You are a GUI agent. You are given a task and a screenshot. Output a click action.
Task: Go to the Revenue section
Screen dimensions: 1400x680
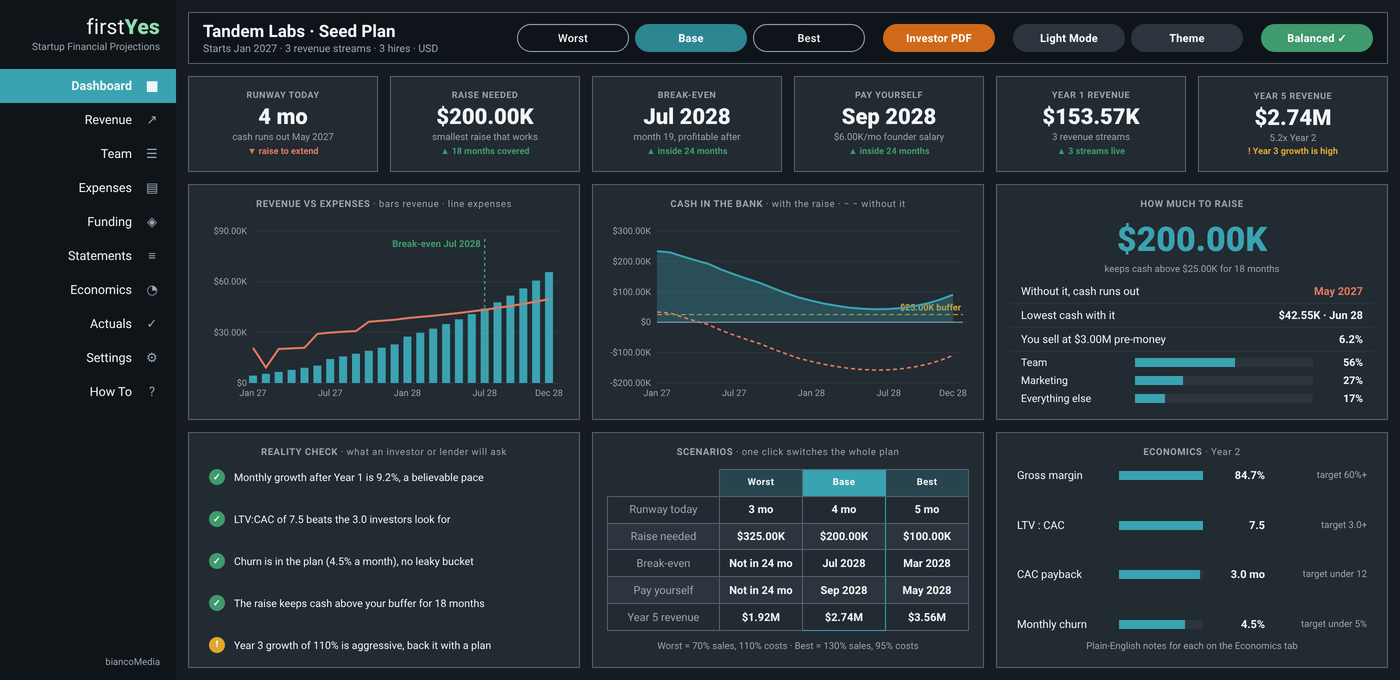point(88,120)
